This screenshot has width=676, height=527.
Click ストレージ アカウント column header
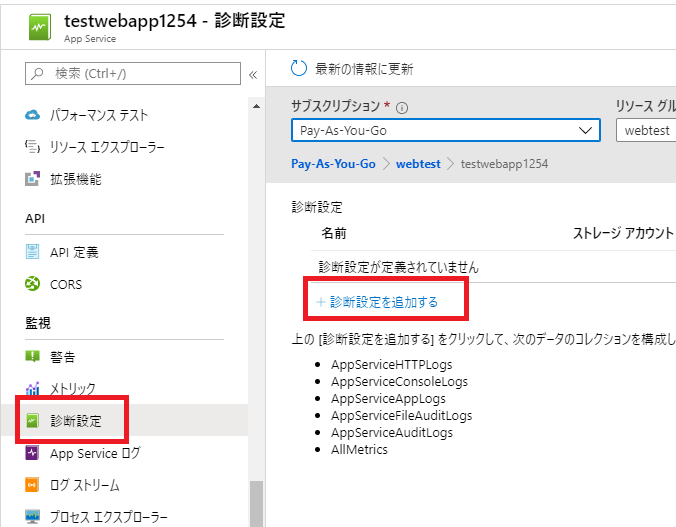point(623,233)
